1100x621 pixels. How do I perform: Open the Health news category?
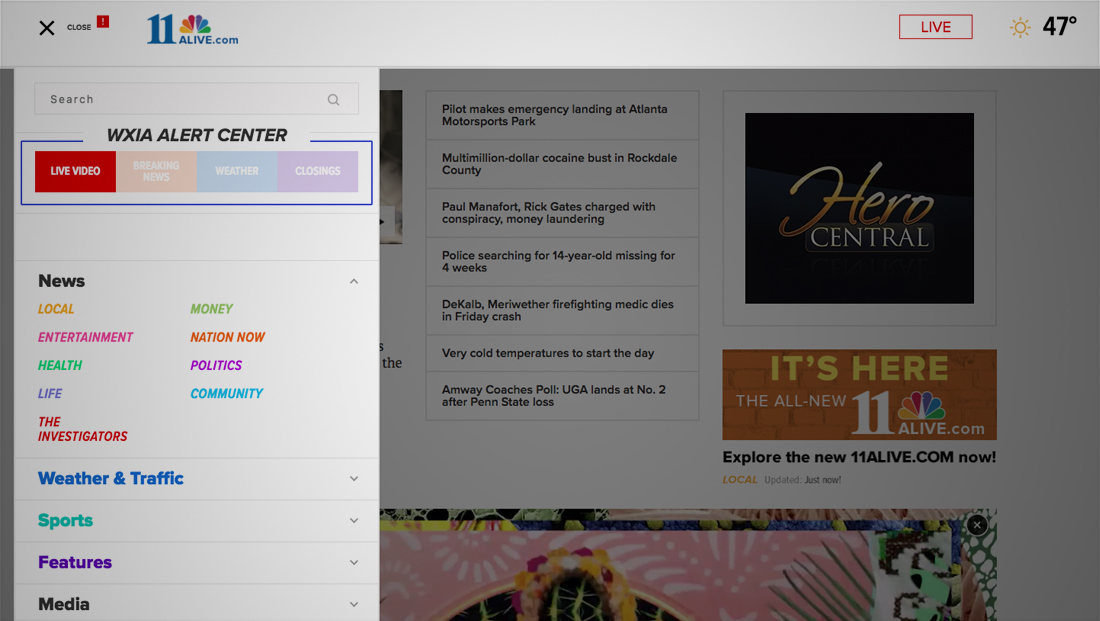point(60,366)
